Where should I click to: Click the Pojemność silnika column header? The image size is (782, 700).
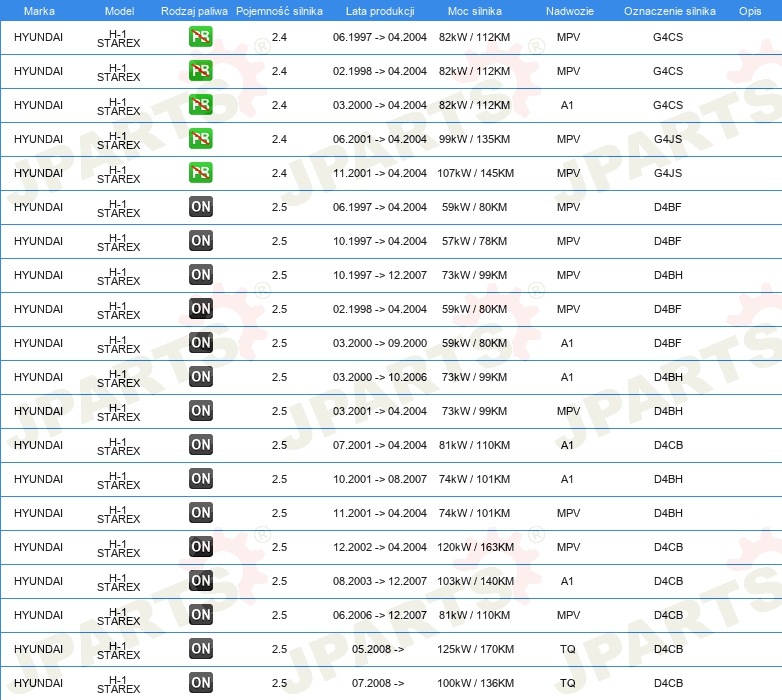click(x=279, y=11)
